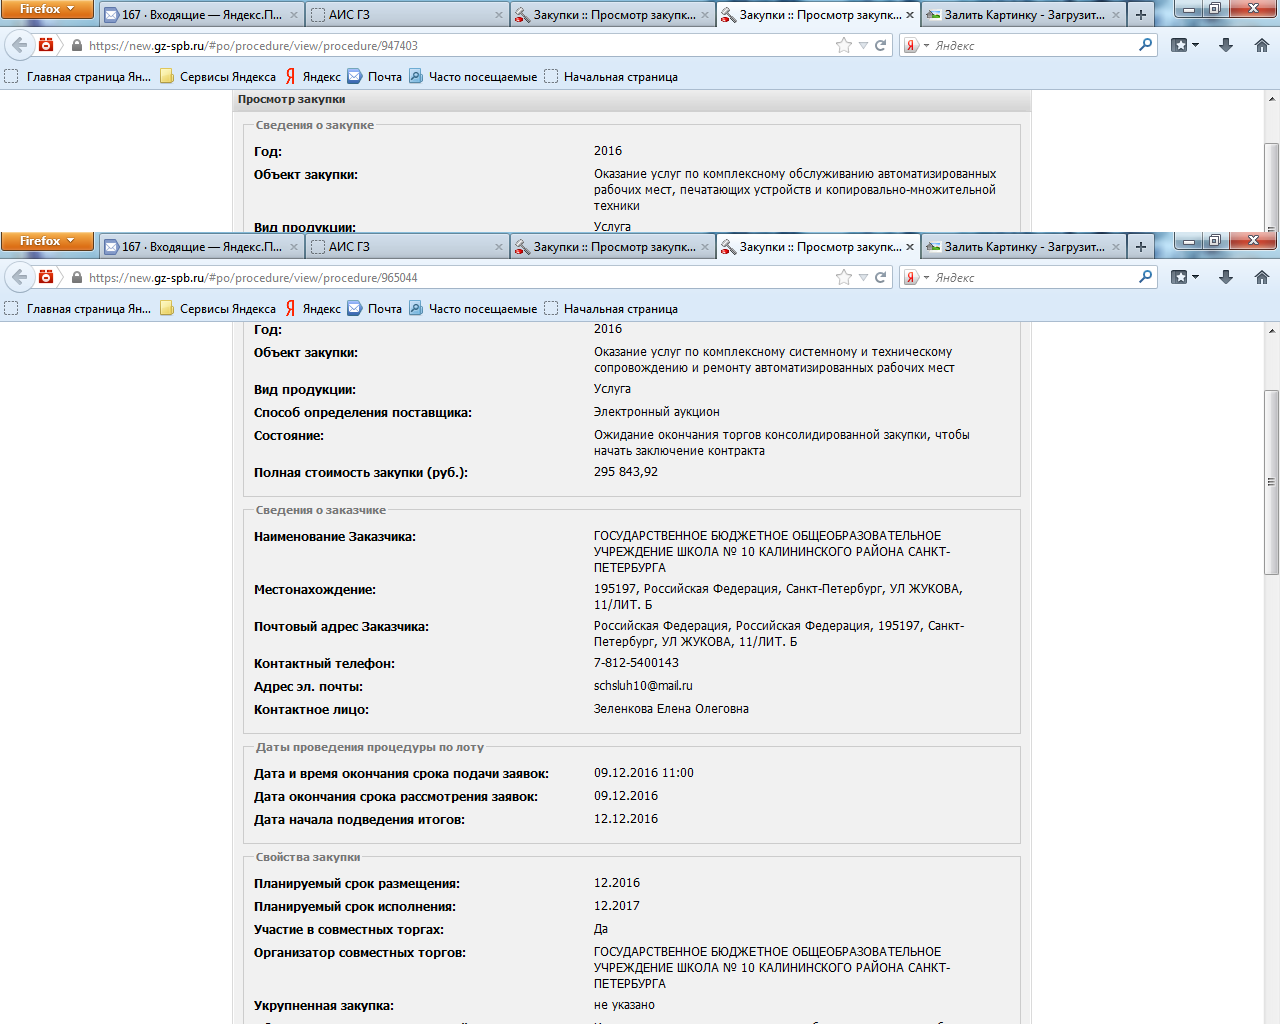Open the Yandex search engine selector, upper window
The height and width of the screenshot is (1024, 1280).
(917, 45)
